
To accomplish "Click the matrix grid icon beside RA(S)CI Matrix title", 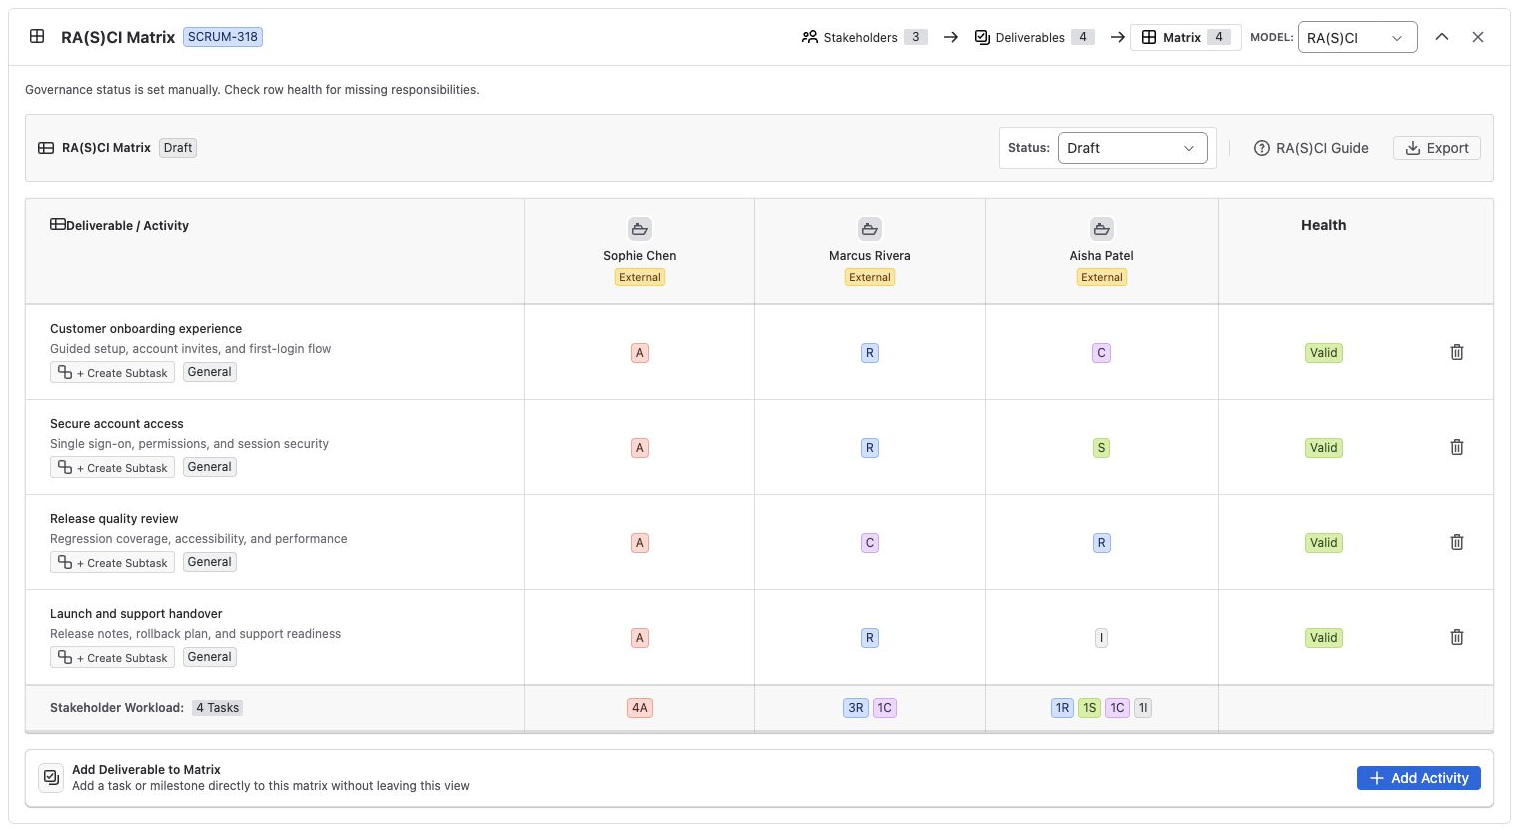I will tap(37, 37).
